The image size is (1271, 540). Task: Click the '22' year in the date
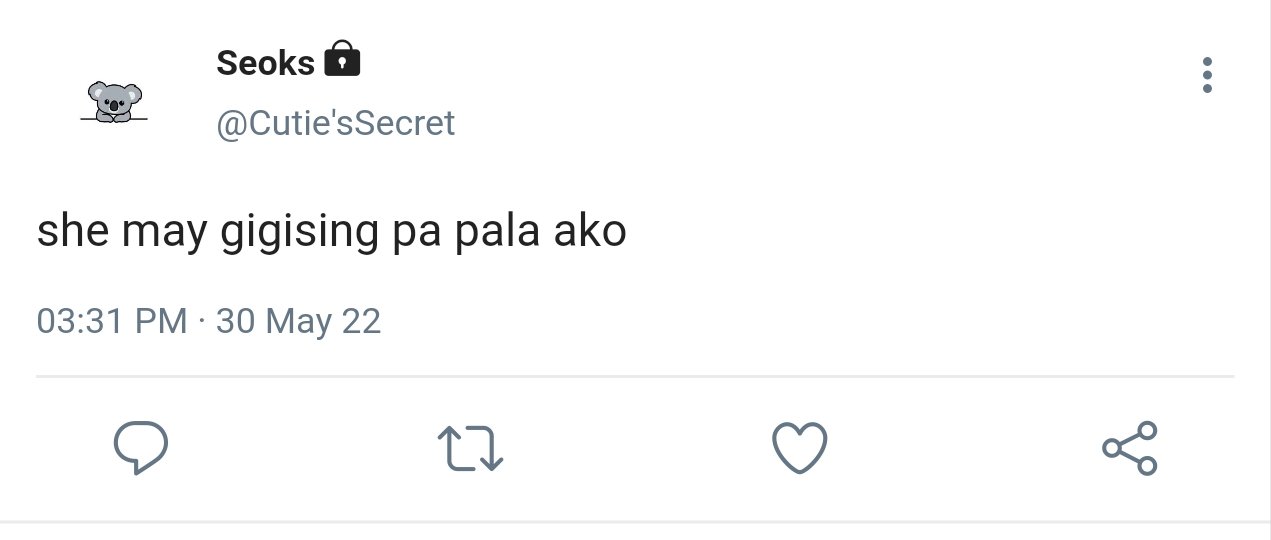(361, 321)
